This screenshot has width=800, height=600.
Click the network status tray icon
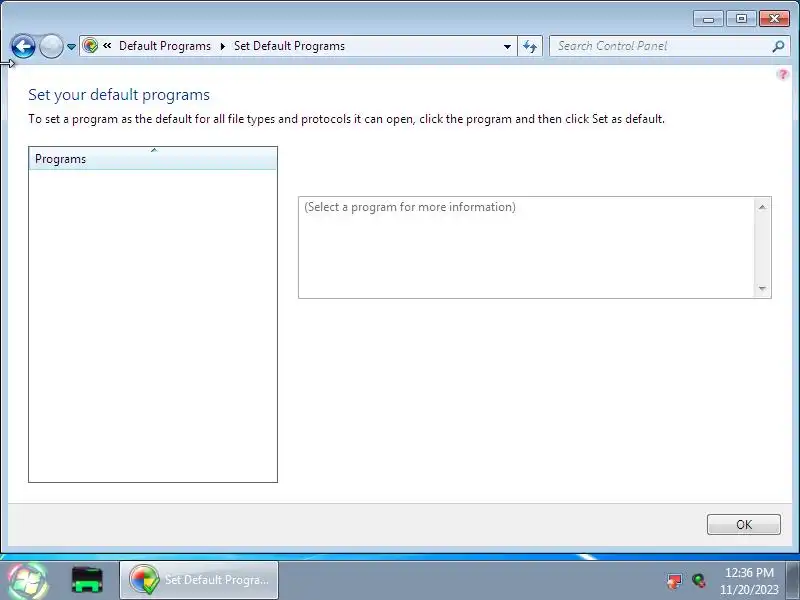tap(699, 581)
